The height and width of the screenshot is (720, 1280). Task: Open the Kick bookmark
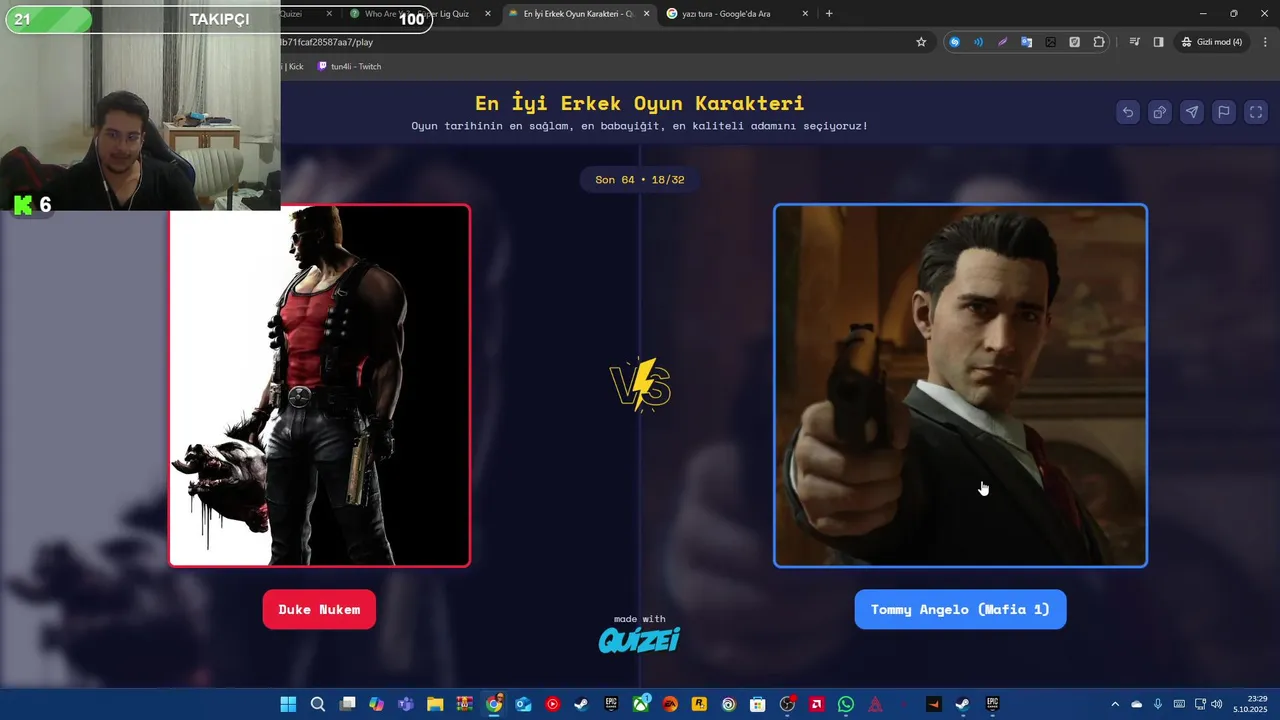click(x=293, y=66)
